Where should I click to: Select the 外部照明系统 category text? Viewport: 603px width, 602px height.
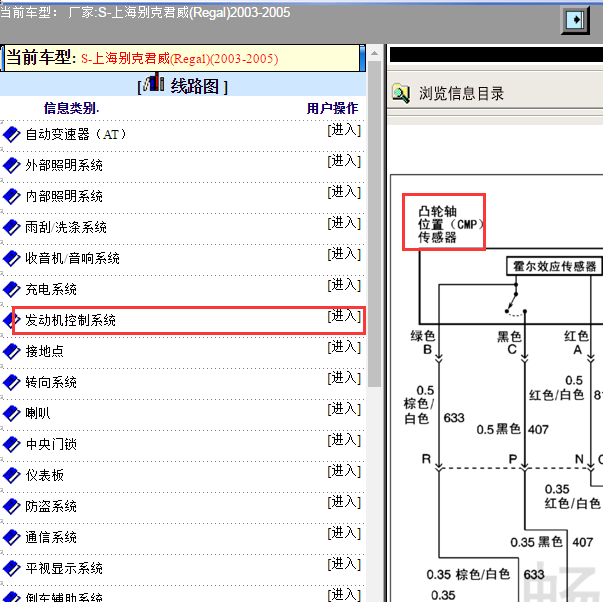(x=64, y=165)
